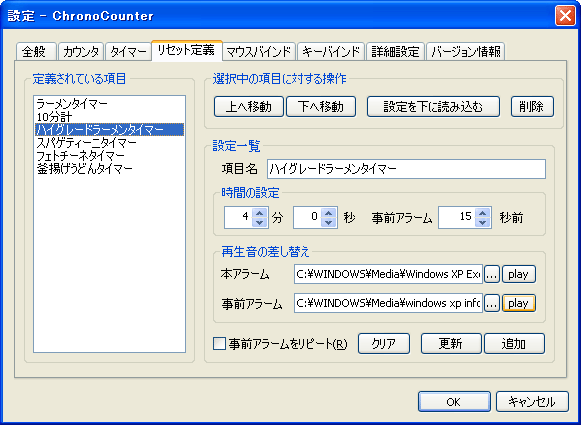This screenshot has height=425, width=581.
Task: Click the 下へ移動 button
Action: click(x=321, y=107)
